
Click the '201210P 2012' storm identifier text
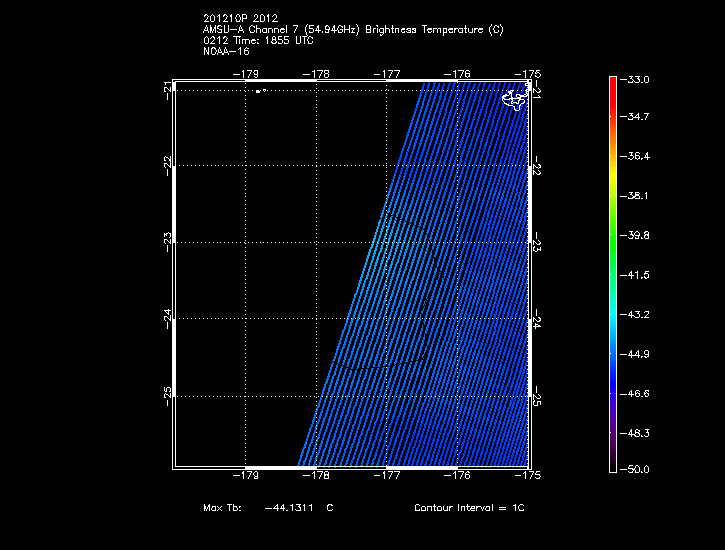(x=240, y=18)
